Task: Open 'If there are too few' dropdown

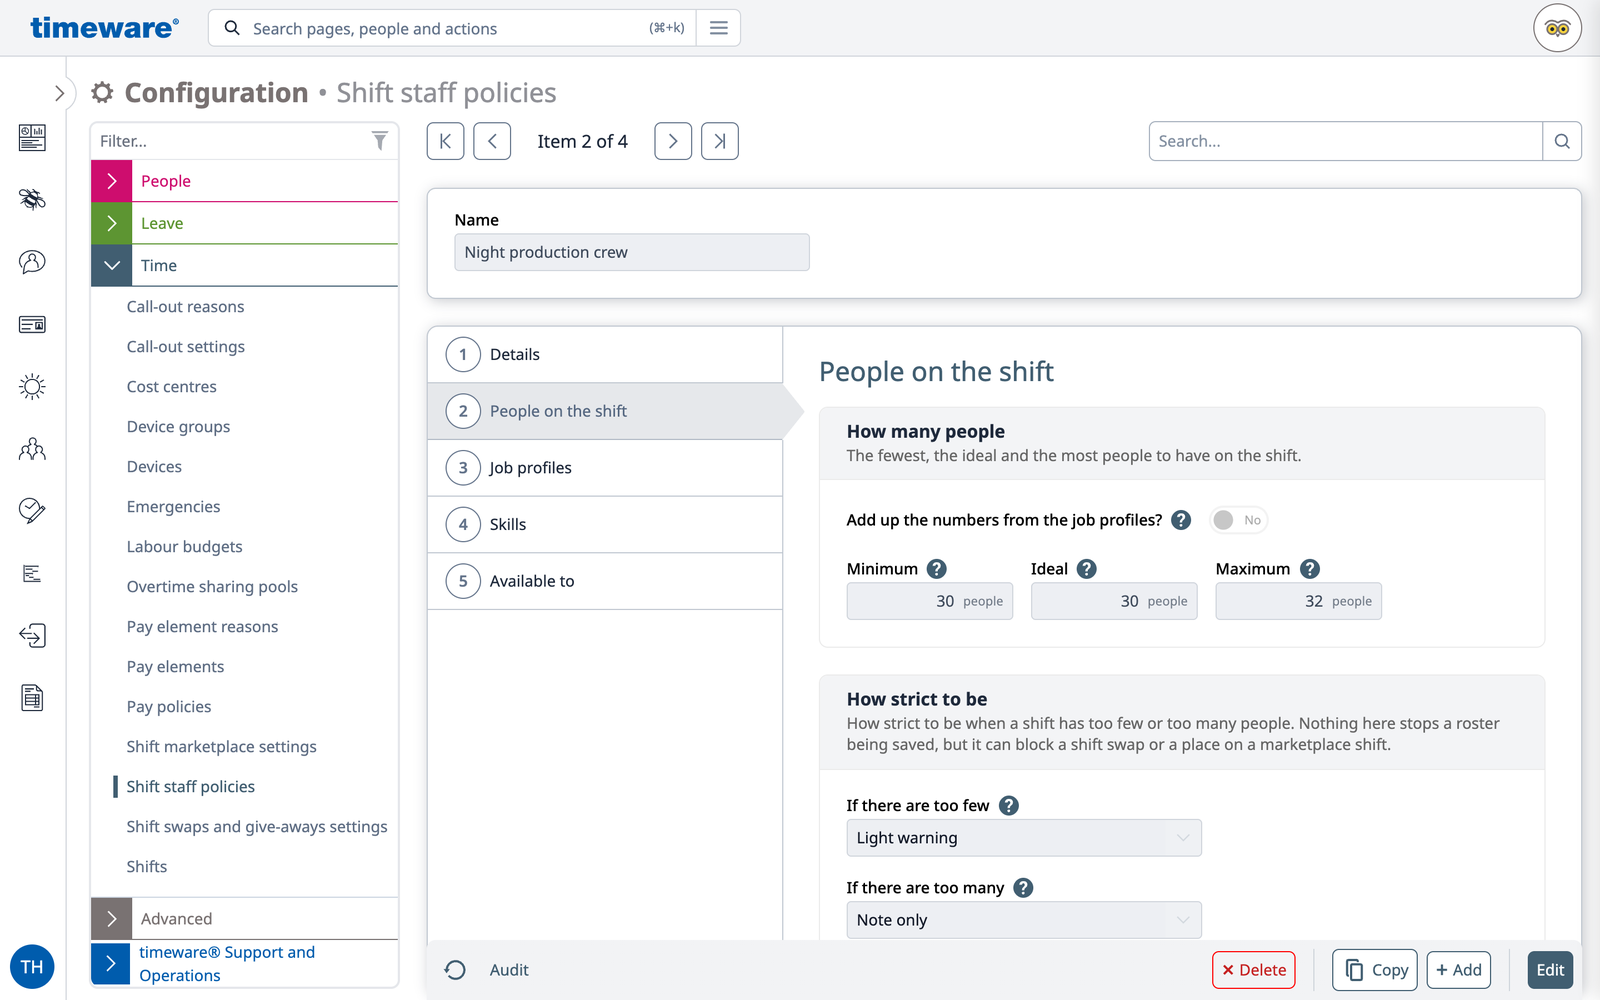Action: (1024, 838)
